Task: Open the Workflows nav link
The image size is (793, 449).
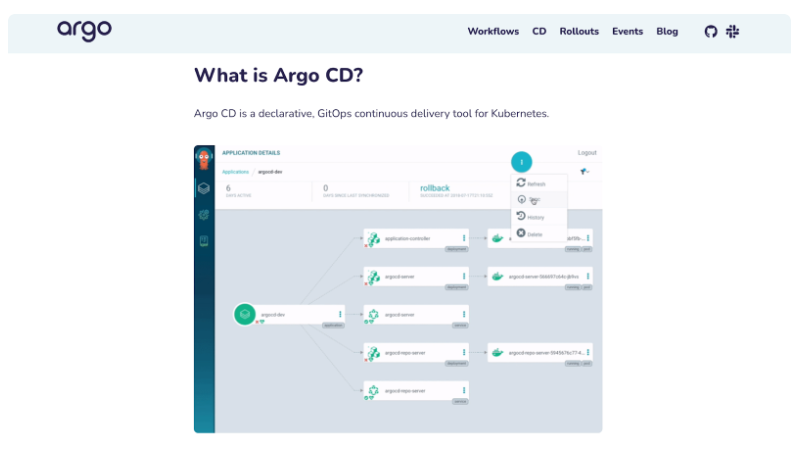Action: pos(493,31)
